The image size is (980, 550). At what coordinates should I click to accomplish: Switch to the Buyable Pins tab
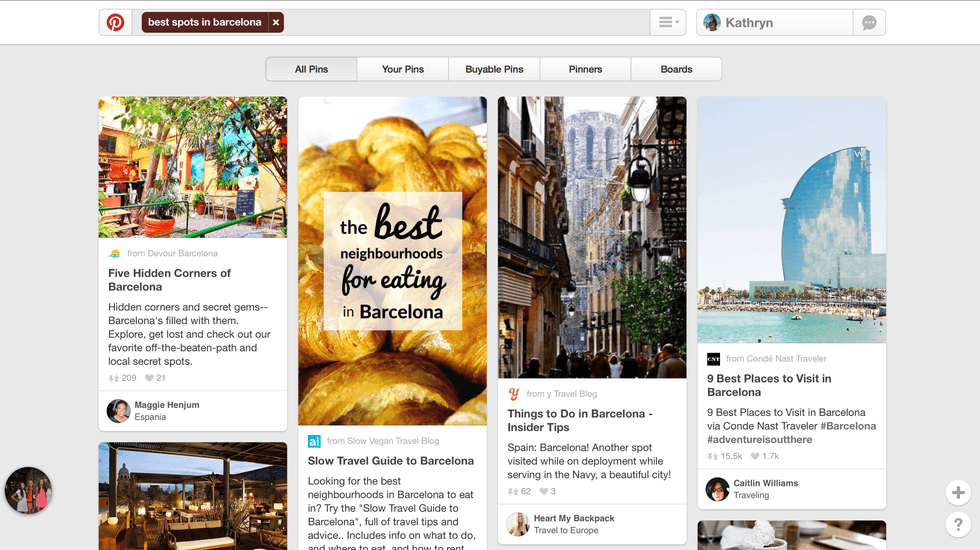click(494, 69)
